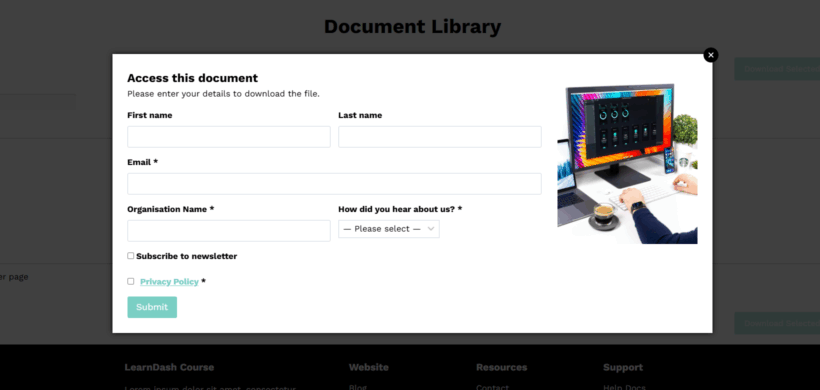Click the desktop workspace image in popup
Image resolution: width=820 pixels, height=390 pixels.
[627, 164]
